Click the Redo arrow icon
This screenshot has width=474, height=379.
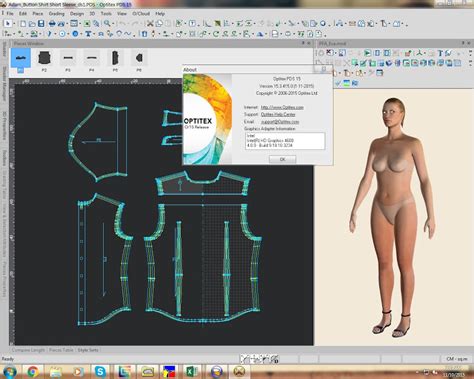click(135, 23)
